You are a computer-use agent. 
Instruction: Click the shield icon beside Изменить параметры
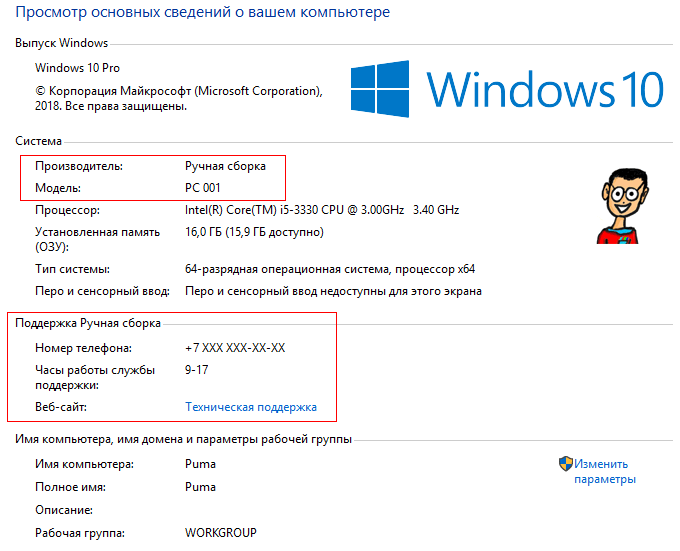click(566, 464)
